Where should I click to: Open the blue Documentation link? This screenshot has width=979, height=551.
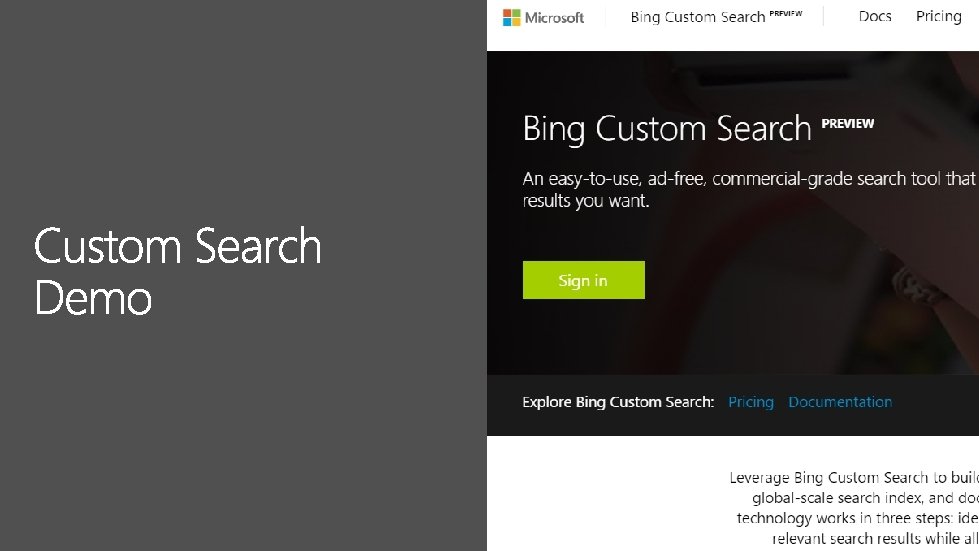tap(840, 402)
